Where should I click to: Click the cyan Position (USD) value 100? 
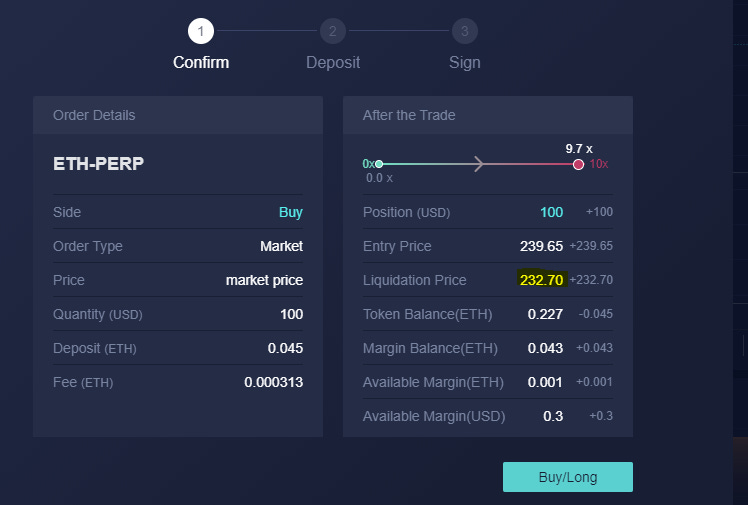point(551,212)
